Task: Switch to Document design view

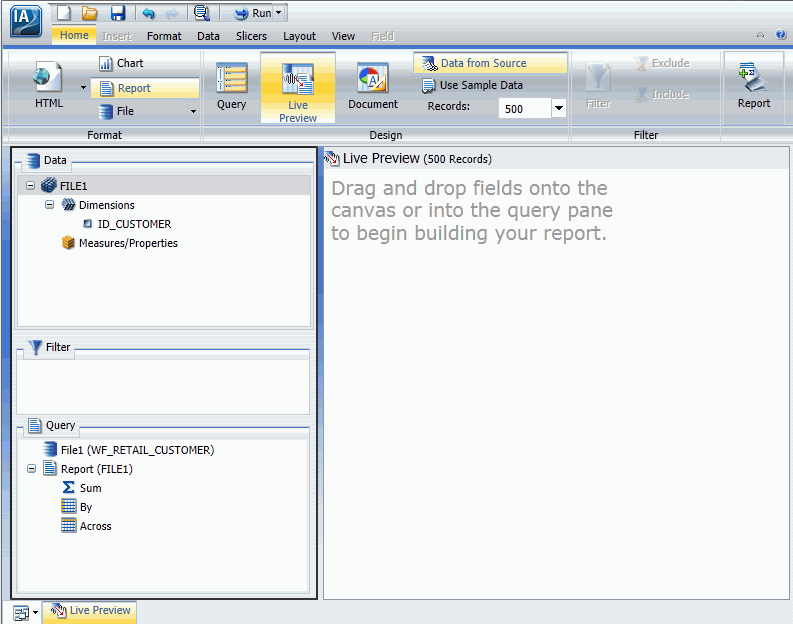Action: [x=373, y=86]
